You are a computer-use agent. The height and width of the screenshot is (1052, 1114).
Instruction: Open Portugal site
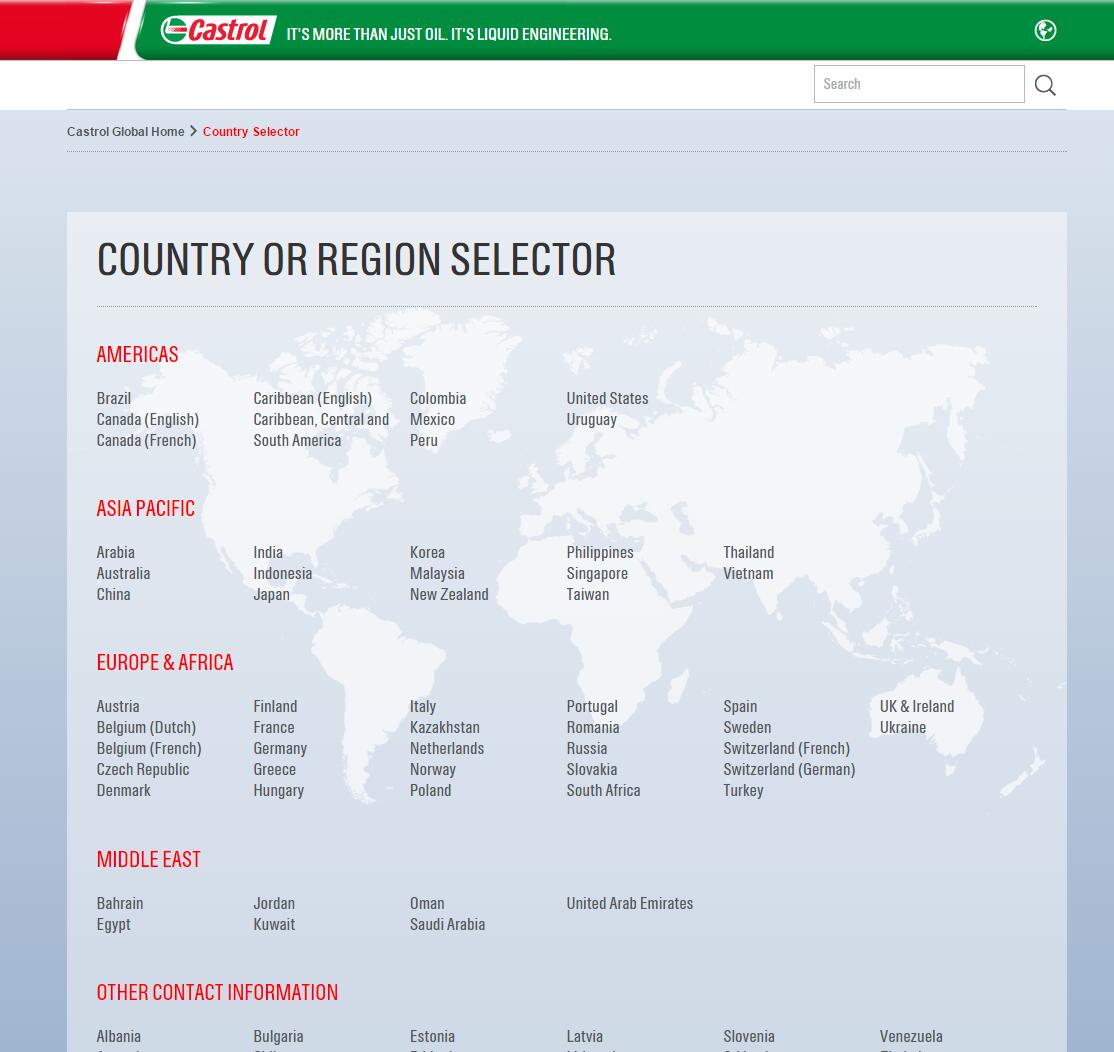point(592,707)
